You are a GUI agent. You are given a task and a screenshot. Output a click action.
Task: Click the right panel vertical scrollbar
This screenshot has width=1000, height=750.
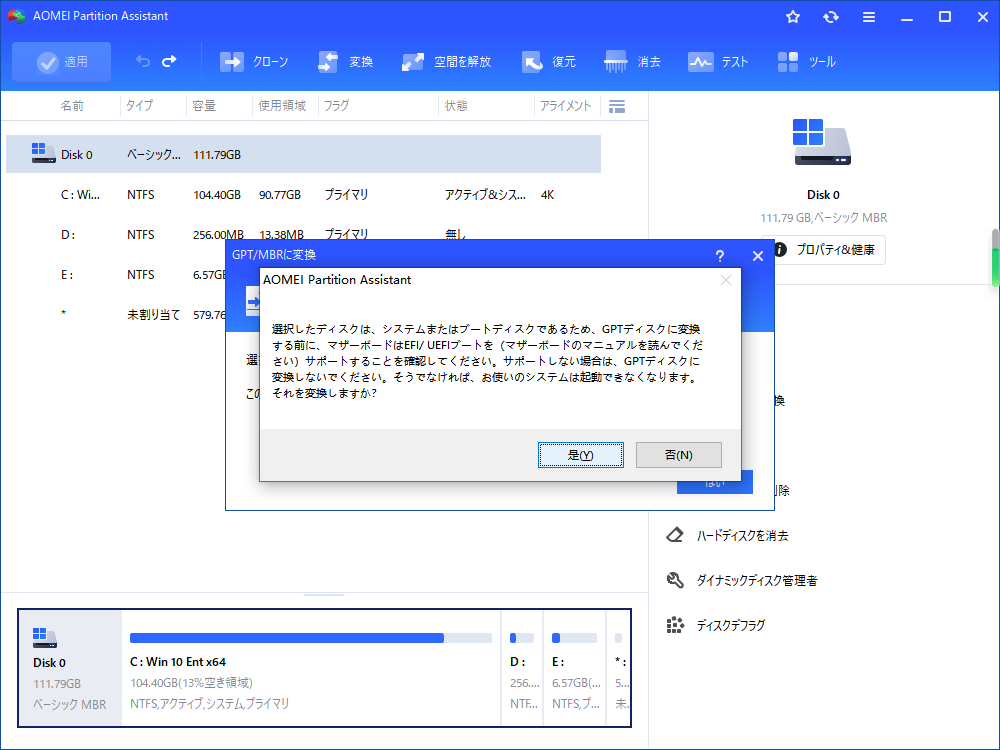[995, 258]
